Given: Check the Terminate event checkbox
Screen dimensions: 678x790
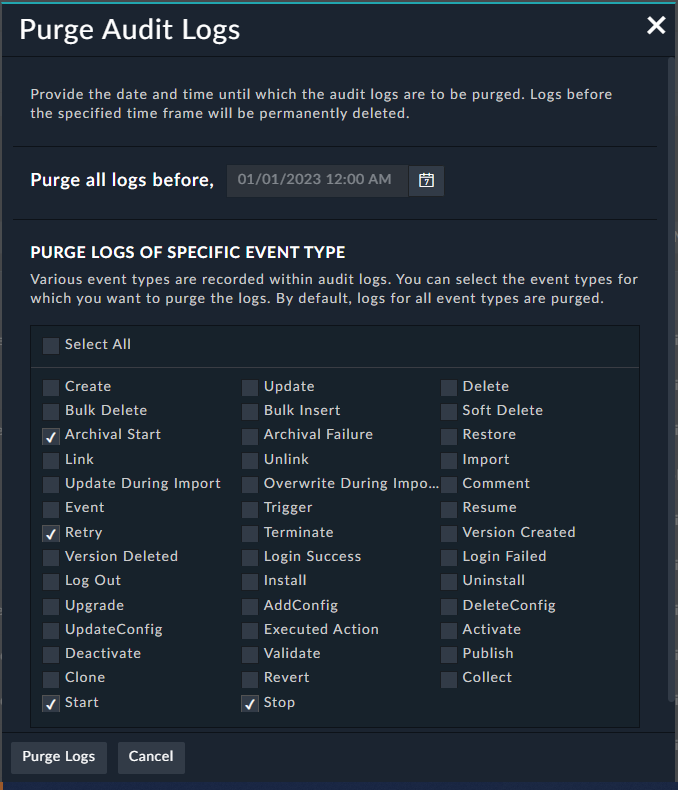Looking at the screenshot, I should [x=250, y=533].
